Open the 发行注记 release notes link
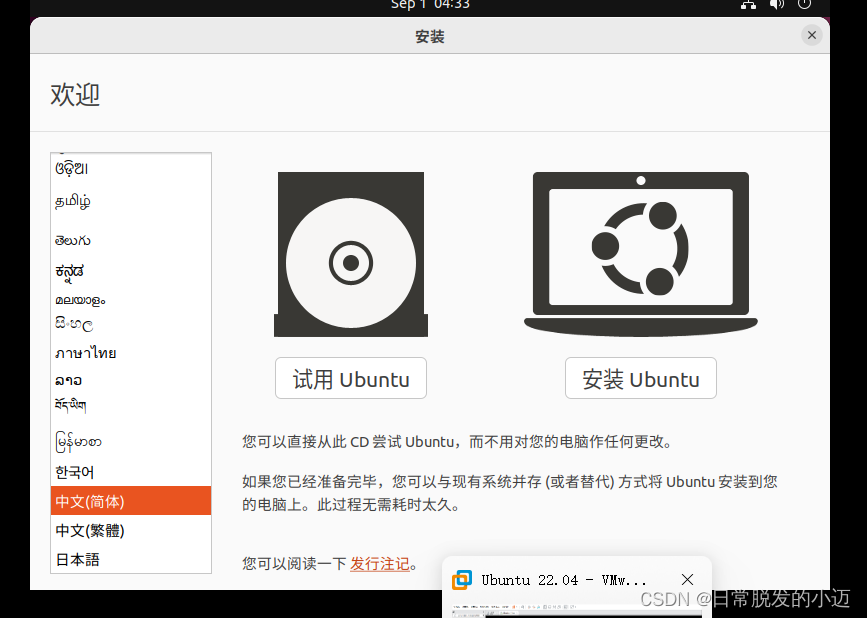The height and width of the screenshot is (618, 867). point(380,564)
